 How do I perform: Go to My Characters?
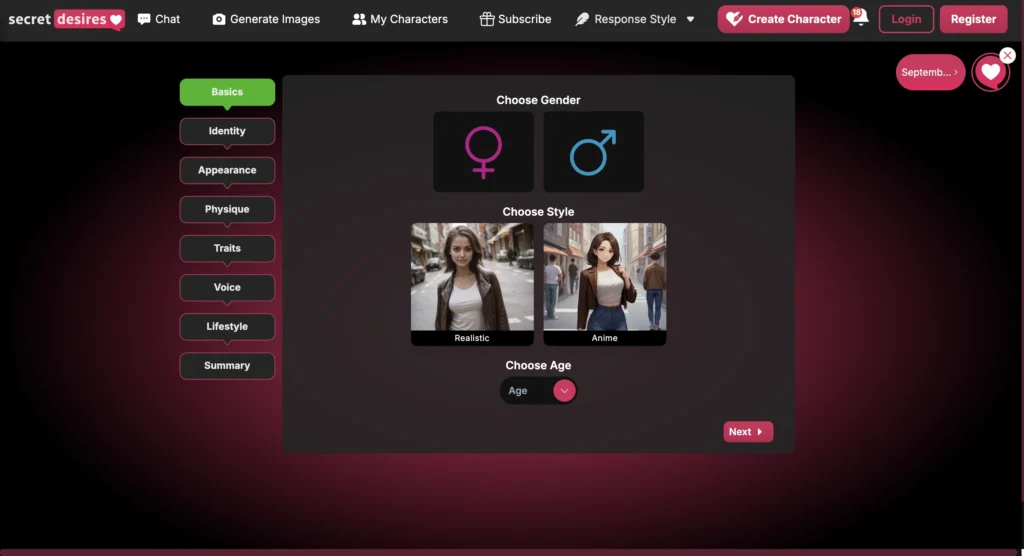point(400,19)
